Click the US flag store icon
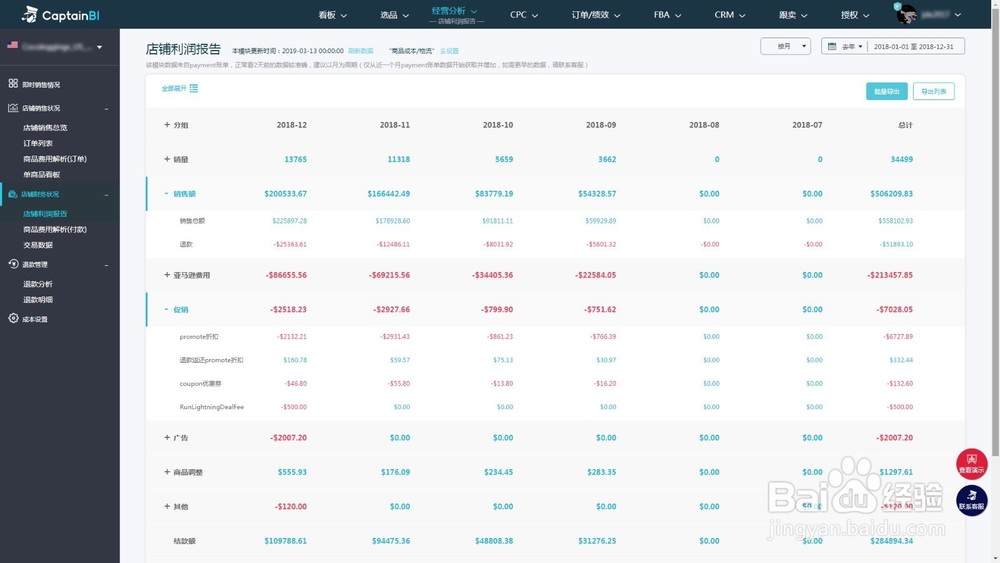 coord(12,45)
